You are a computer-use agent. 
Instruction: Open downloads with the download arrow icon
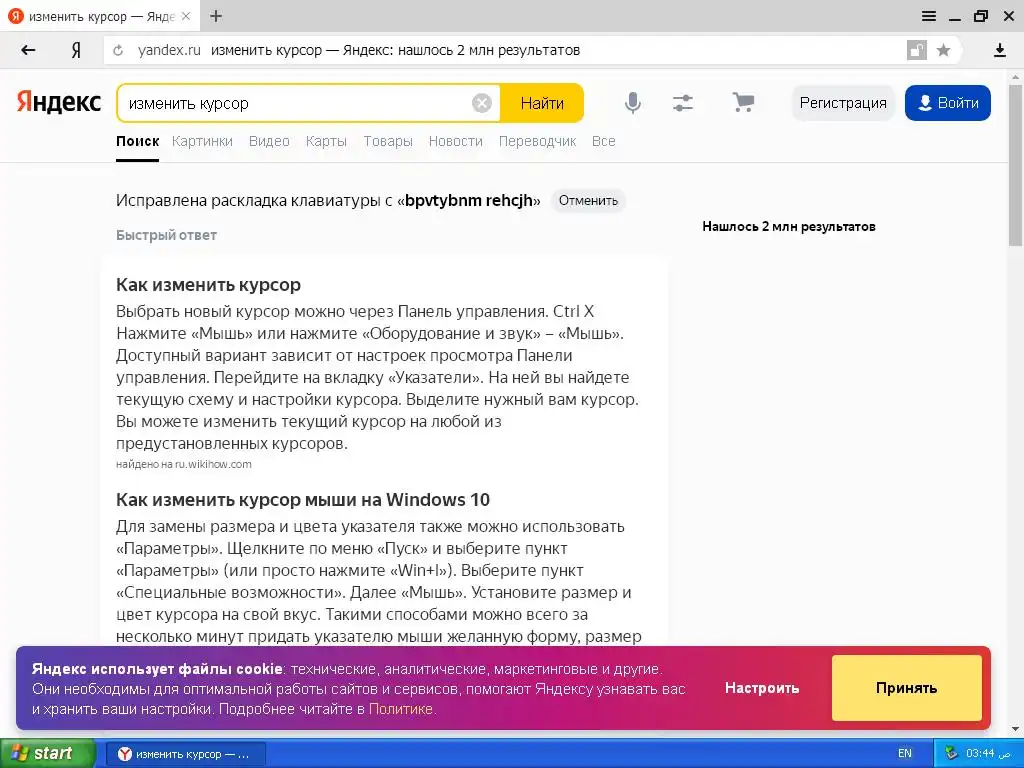click(x=1000, y=50)
